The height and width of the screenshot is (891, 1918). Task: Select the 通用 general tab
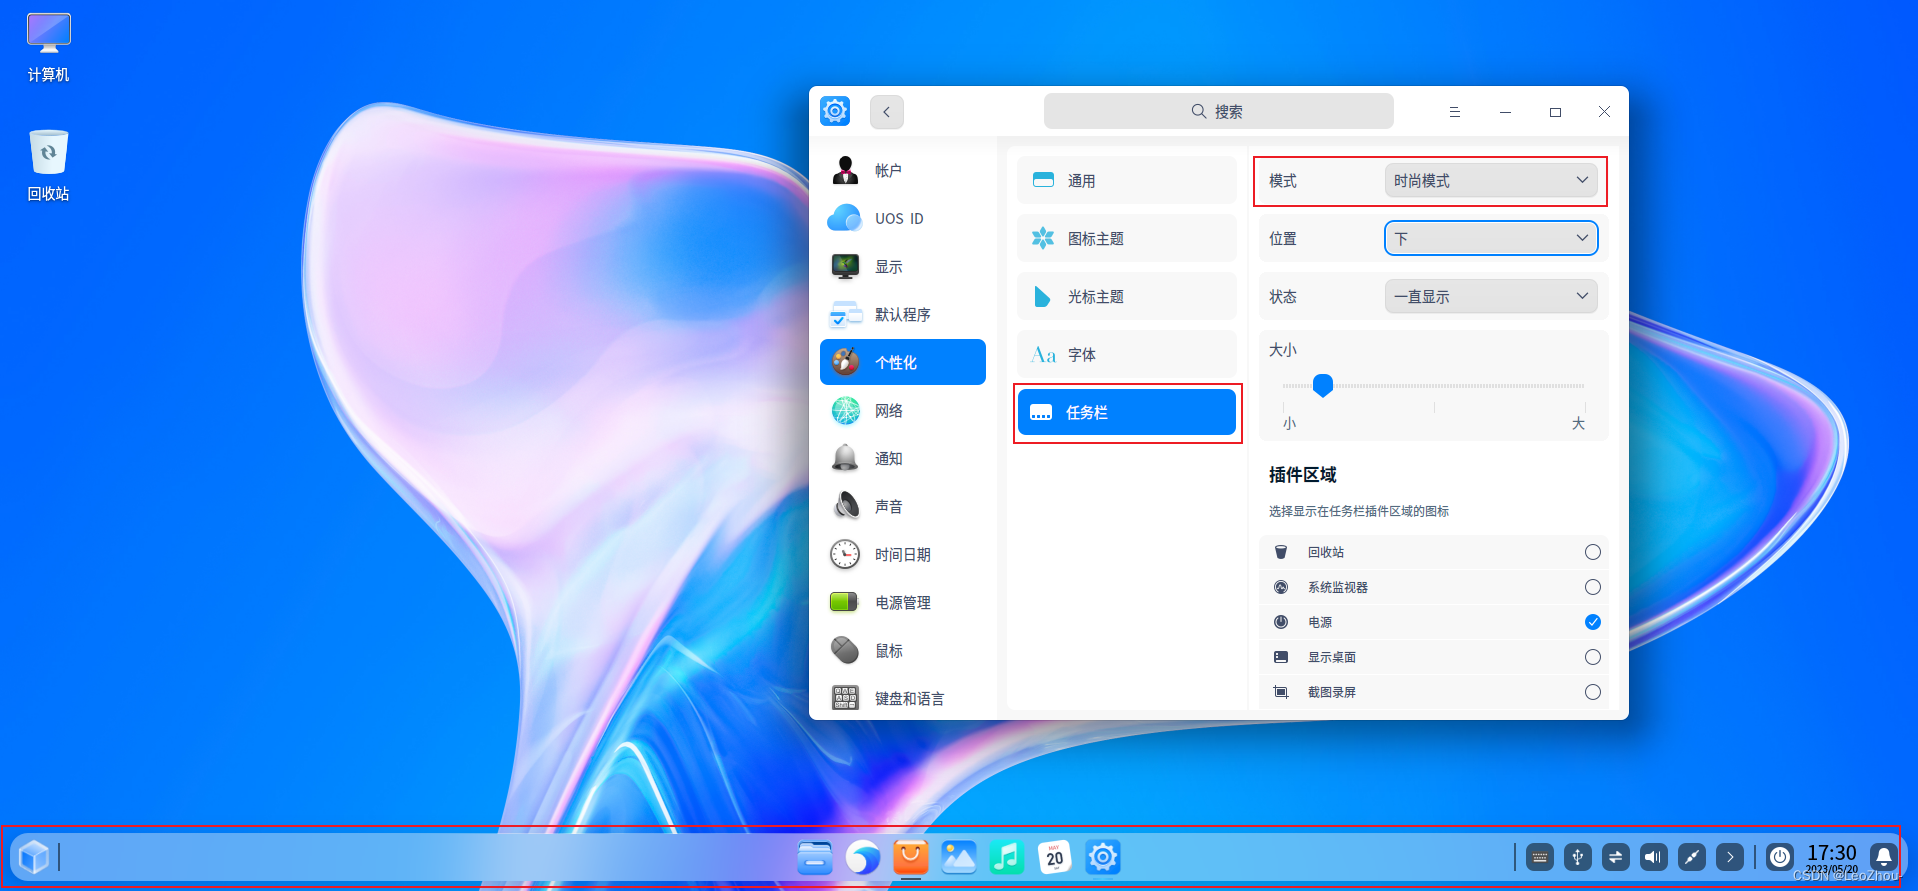(x=1127, y=181)
